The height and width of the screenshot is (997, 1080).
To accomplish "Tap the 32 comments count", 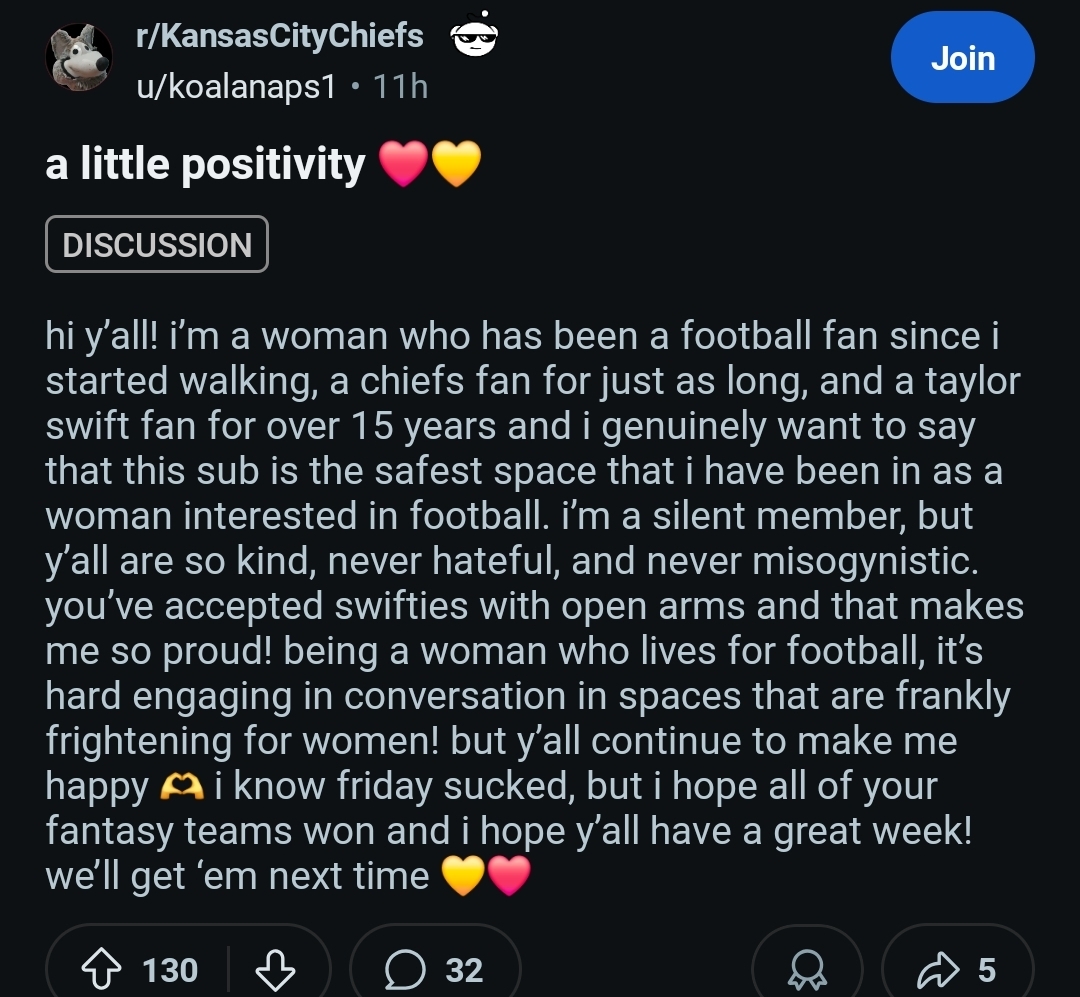I will 464,970.
